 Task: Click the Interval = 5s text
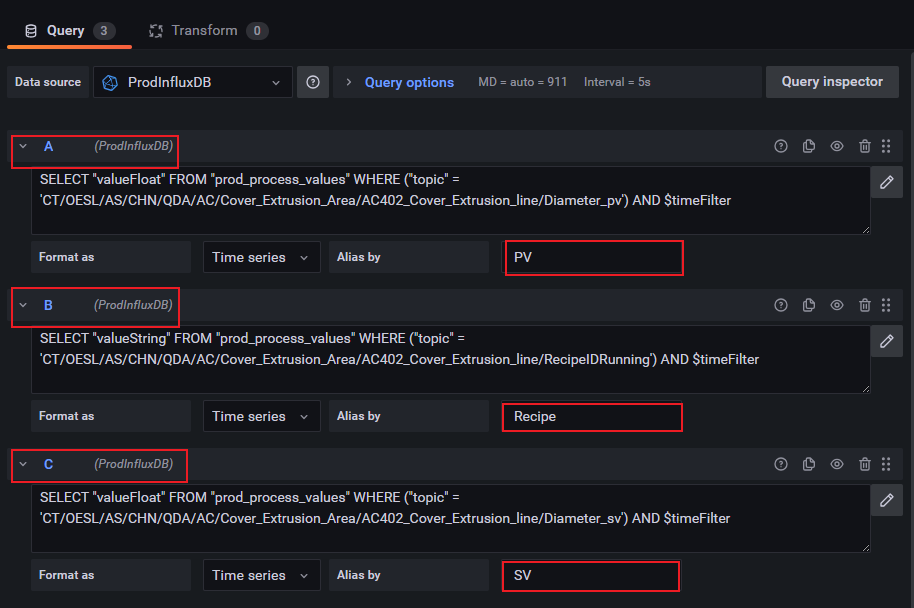point(617,82)
